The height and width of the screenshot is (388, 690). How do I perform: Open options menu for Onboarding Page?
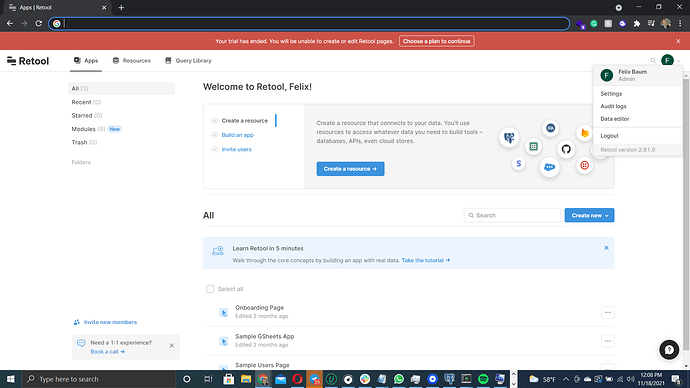(607, 312)
